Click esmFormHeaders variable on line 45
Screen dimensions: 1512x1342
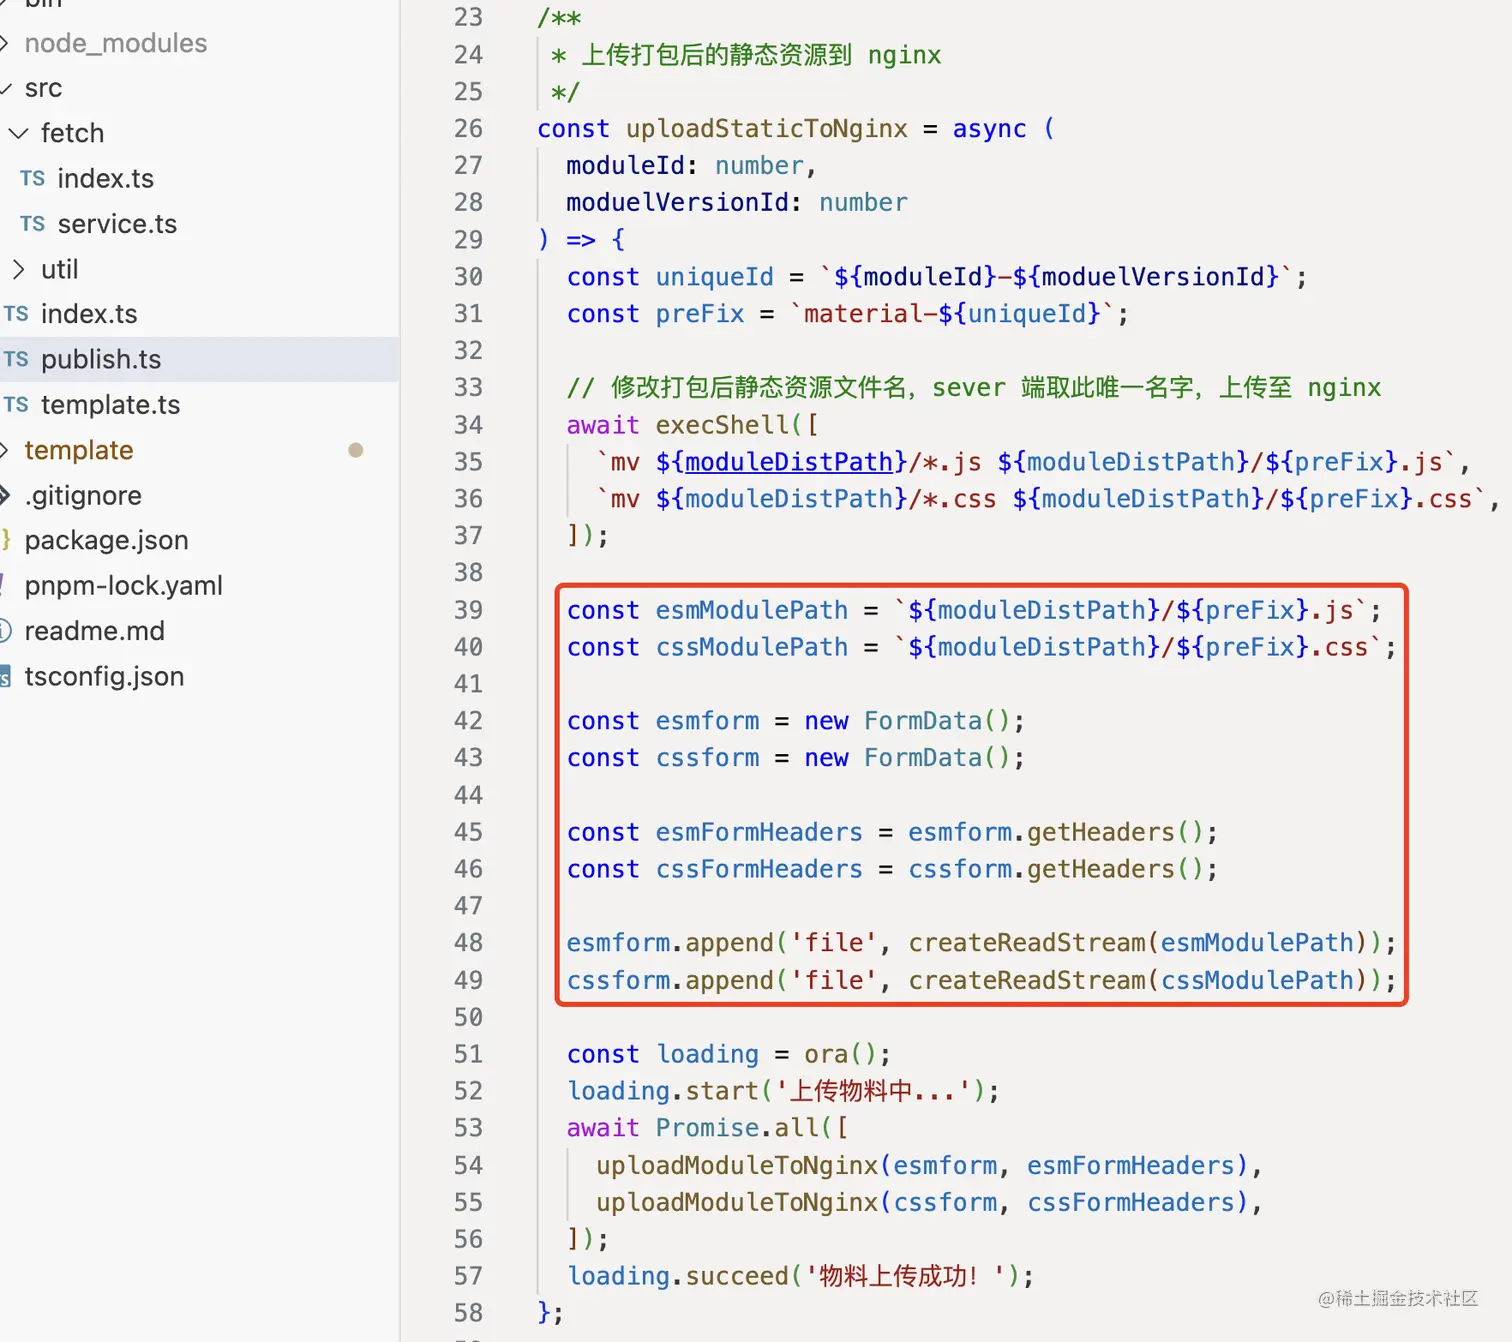click(x=759, y=832)
